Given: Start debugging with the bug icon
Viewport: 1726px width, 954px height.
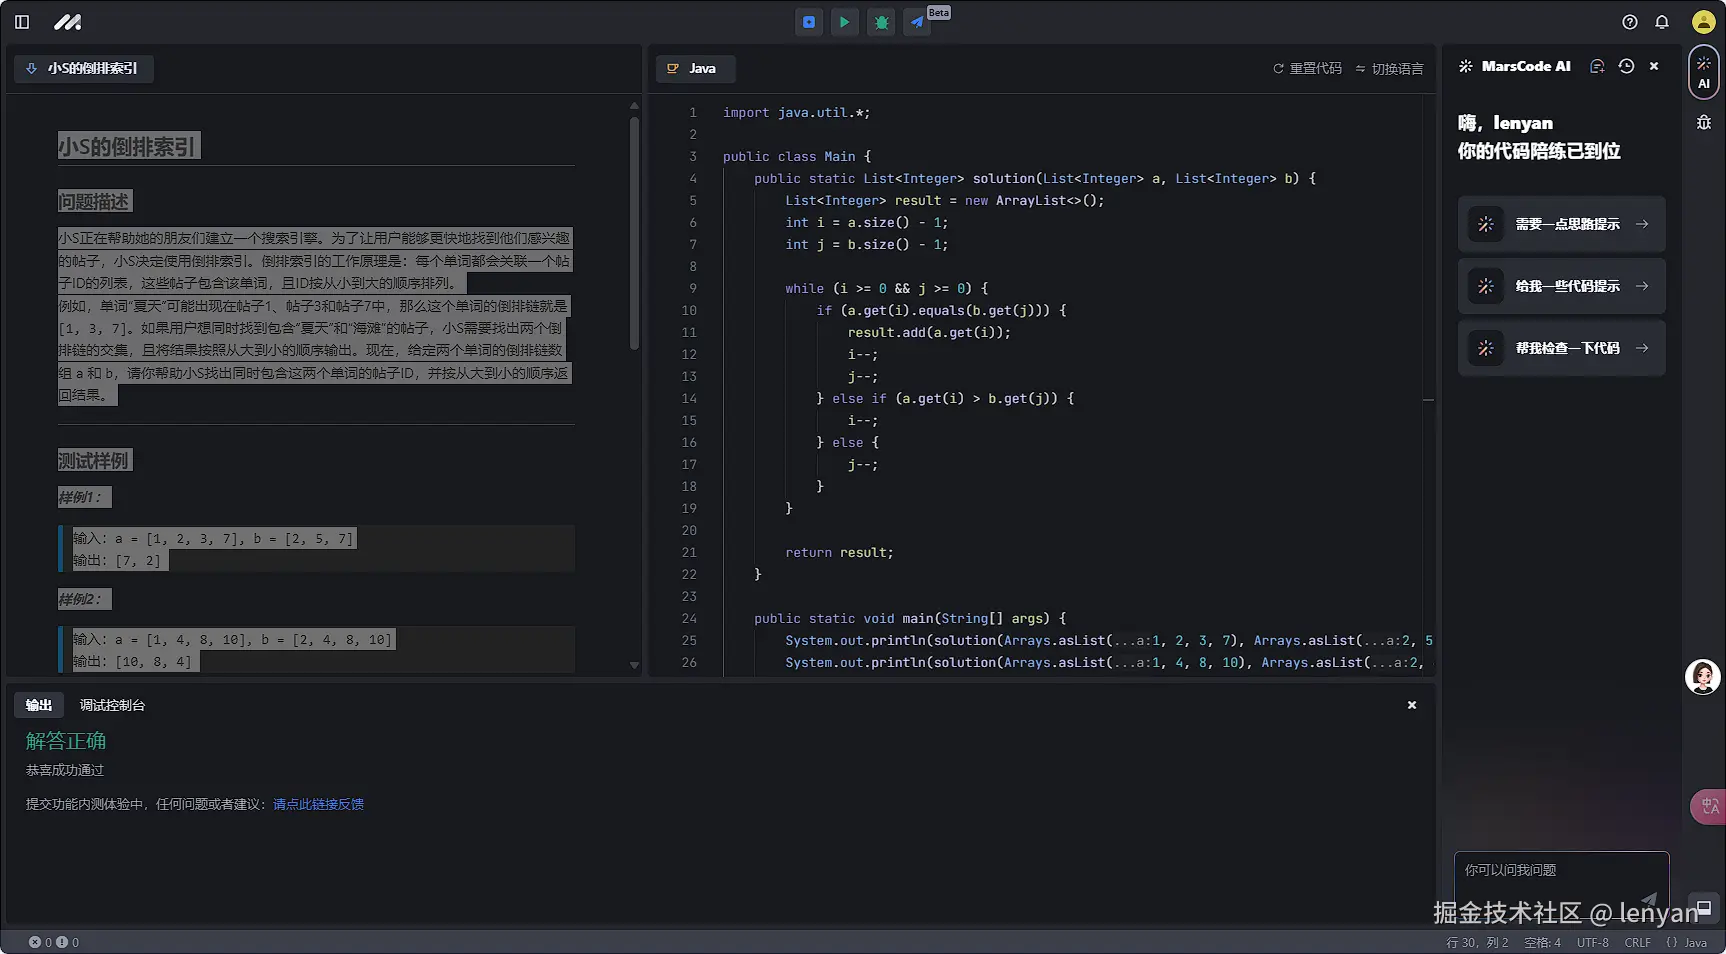Looking at the screenshot, I should [x=881, y=22].
